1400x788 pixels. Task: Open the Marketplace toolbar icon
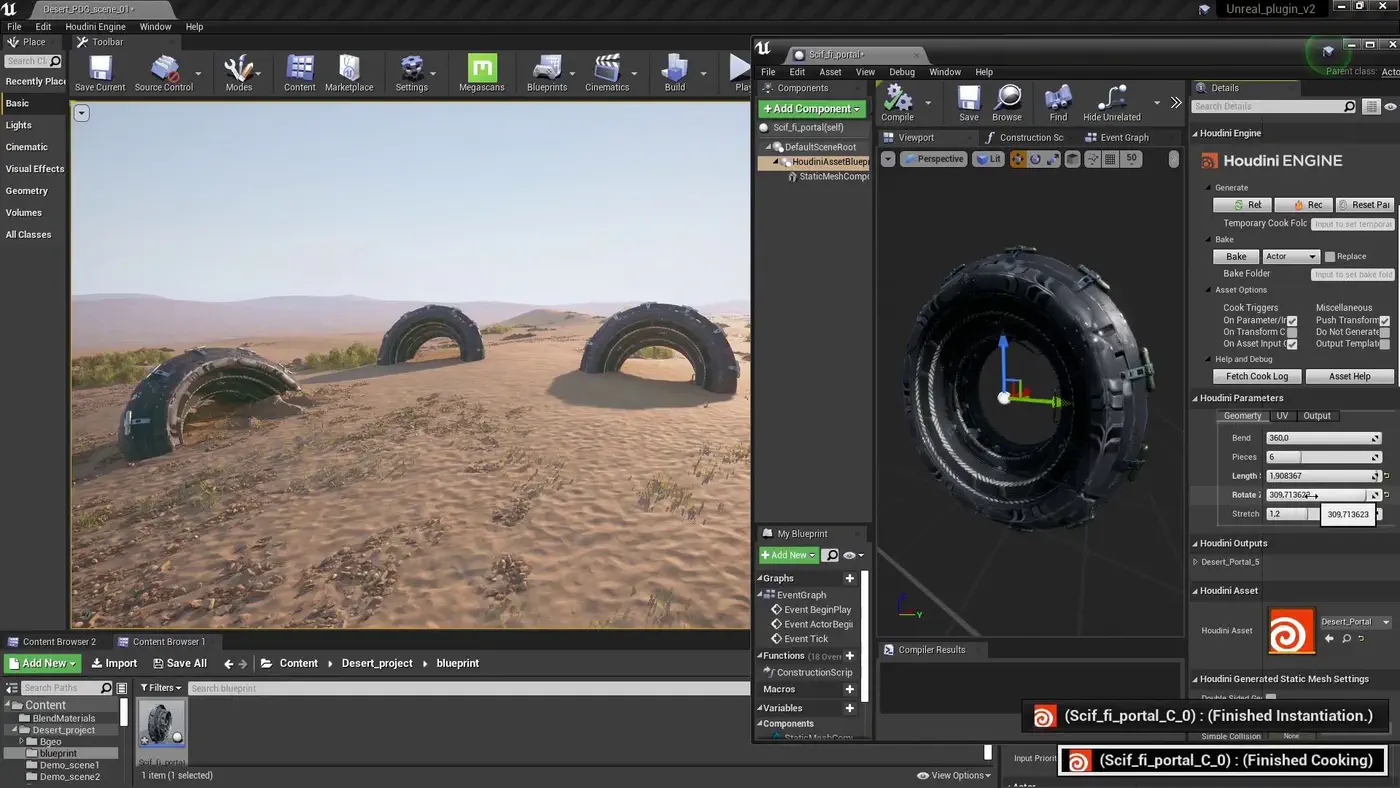click(349, 73)
